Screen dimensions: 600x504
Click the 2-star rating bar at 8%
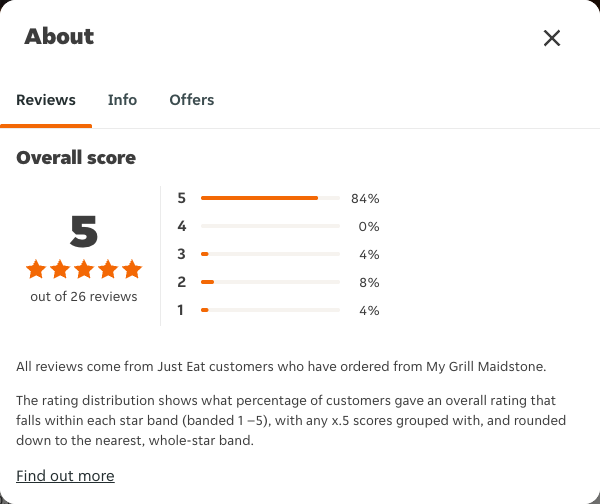point(270,282)
